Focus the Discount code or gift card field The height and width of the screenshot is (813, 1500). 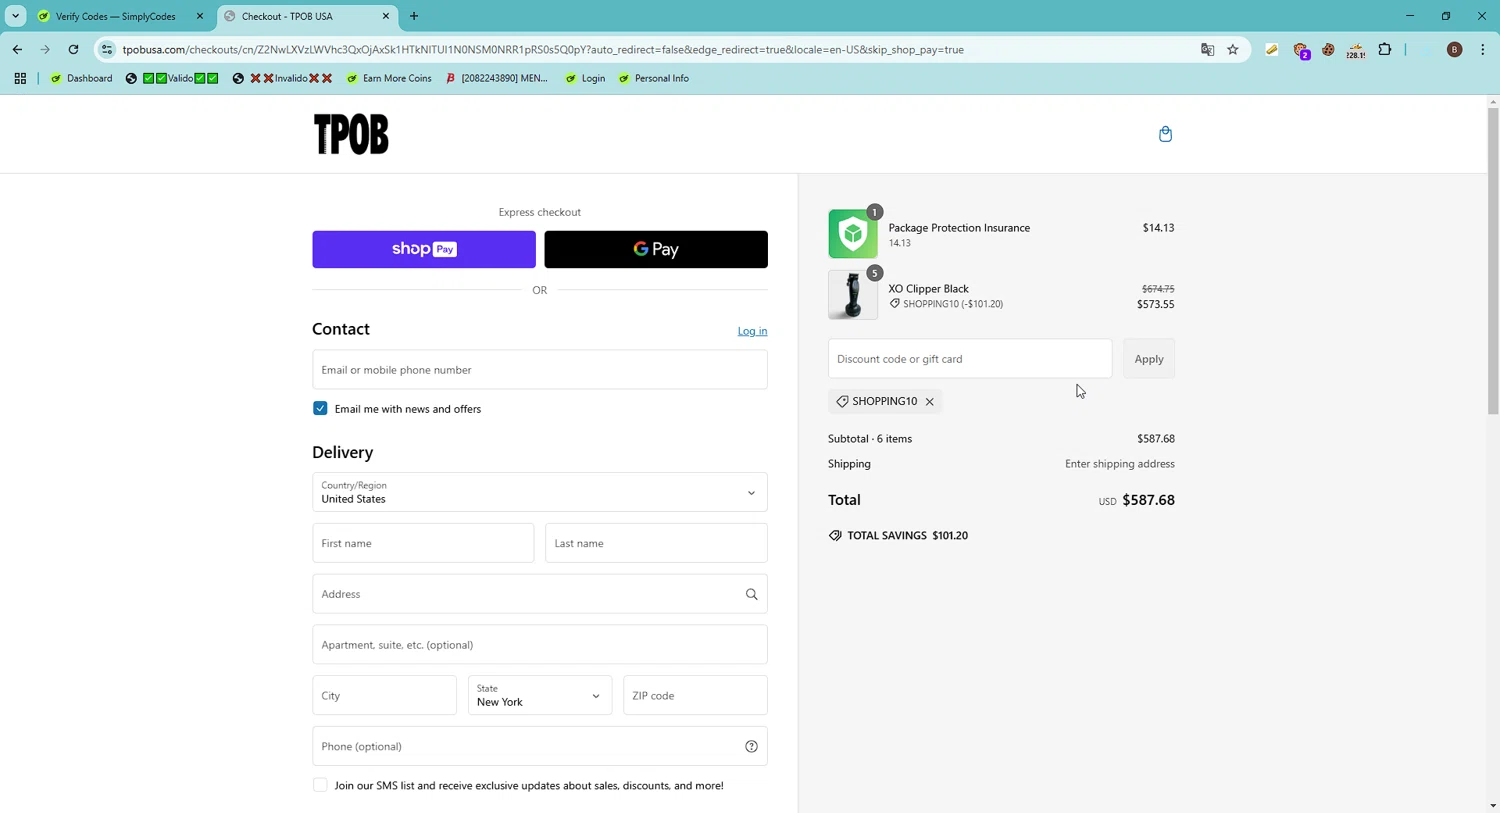click(x=970, y=359)
